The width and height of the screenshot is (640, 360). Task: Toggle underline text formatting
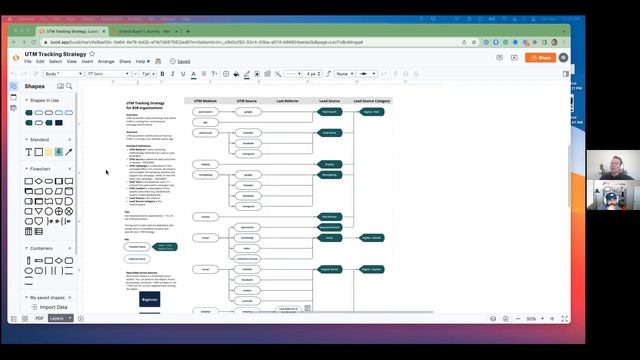pos(183,74)
